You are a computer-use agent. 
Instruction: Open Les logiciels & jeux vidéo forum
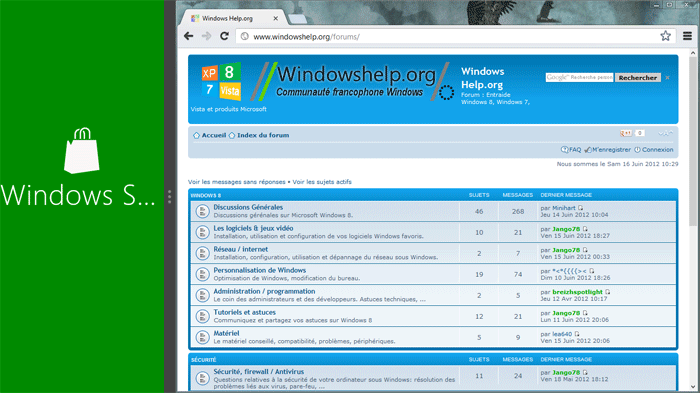pos(253,228)
